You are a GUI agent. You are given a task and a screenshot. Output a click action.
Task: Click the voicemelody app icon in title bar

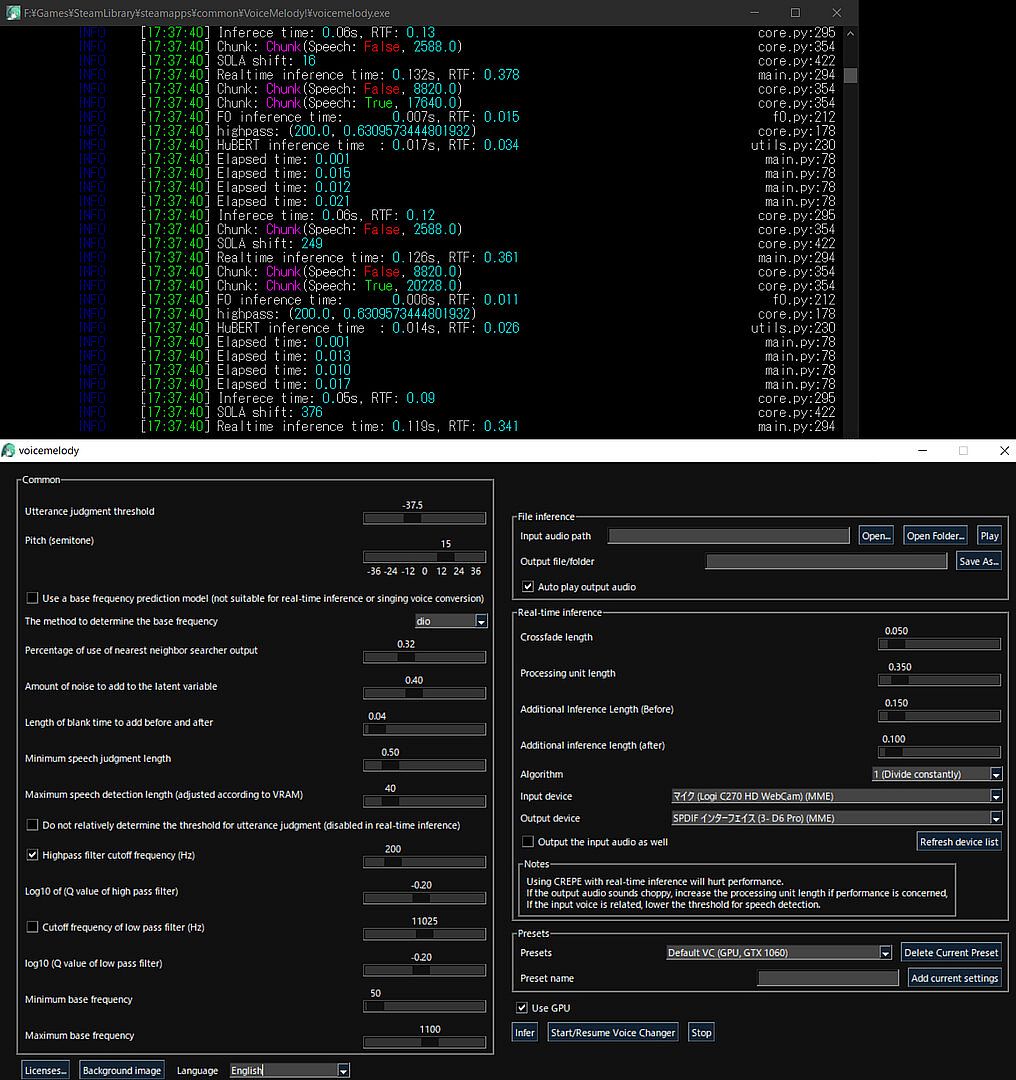tap(9, 451)
